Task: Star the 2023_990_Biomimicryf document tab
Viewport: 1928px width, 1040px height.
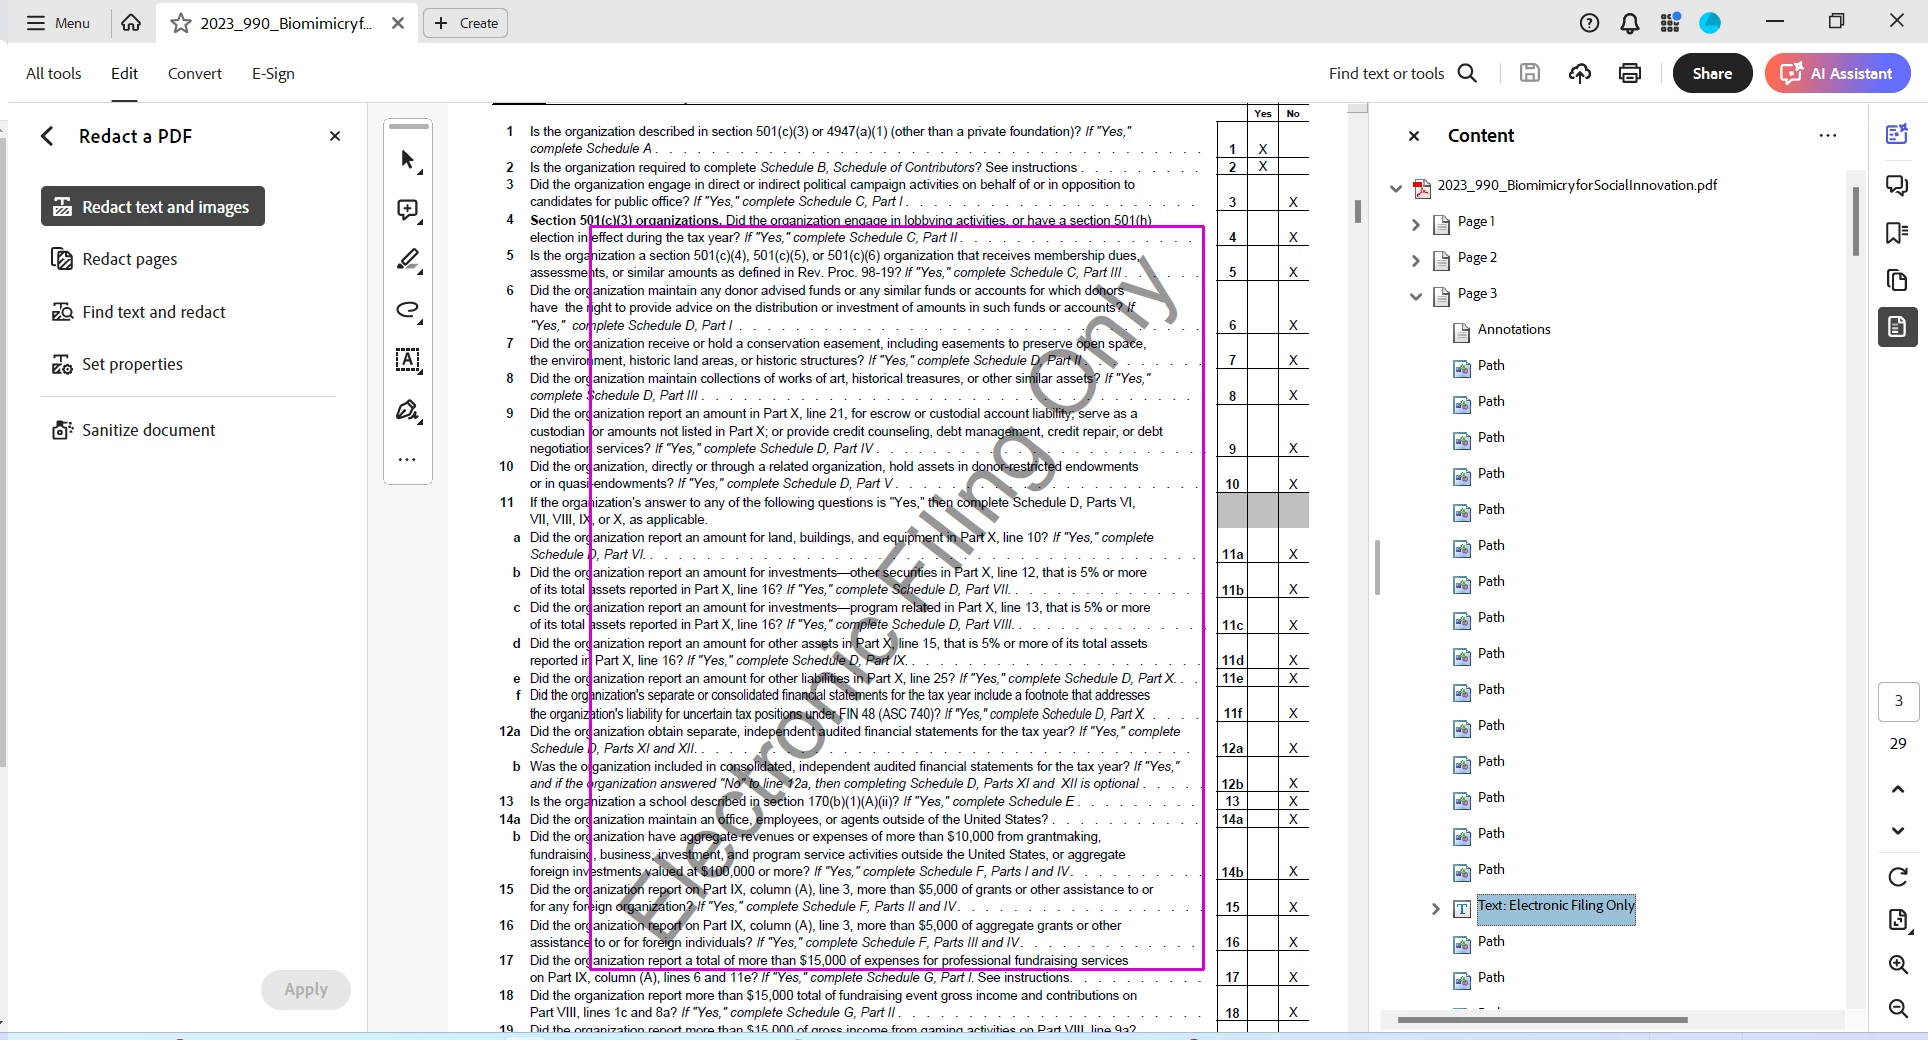Action: [181, 23]
